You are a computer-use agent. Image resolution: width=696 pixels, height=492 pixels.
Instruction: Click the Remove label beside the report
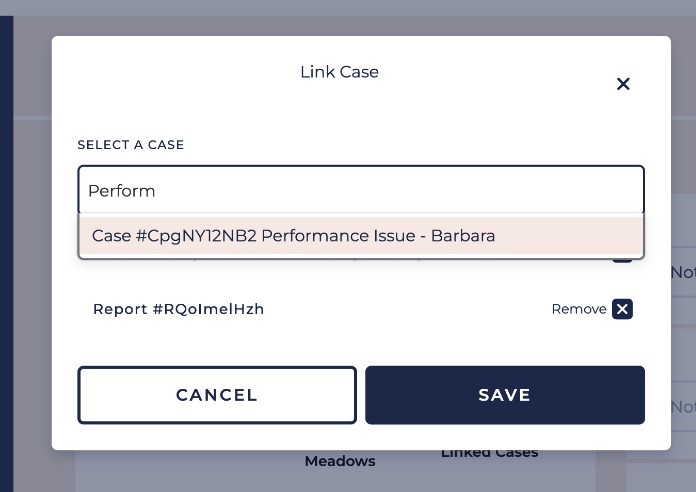578,309
